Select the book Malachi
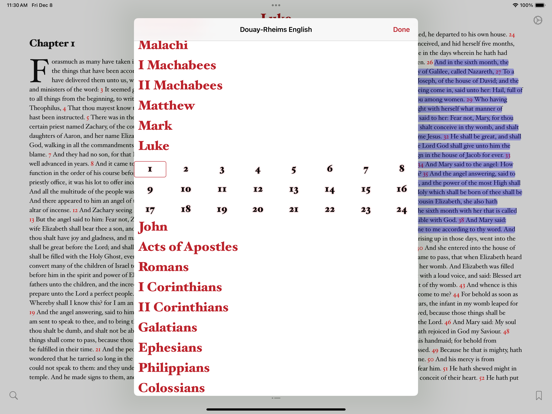Image resolution: width=552 pixels, height=414 pixels. click(x=163, y=45)
